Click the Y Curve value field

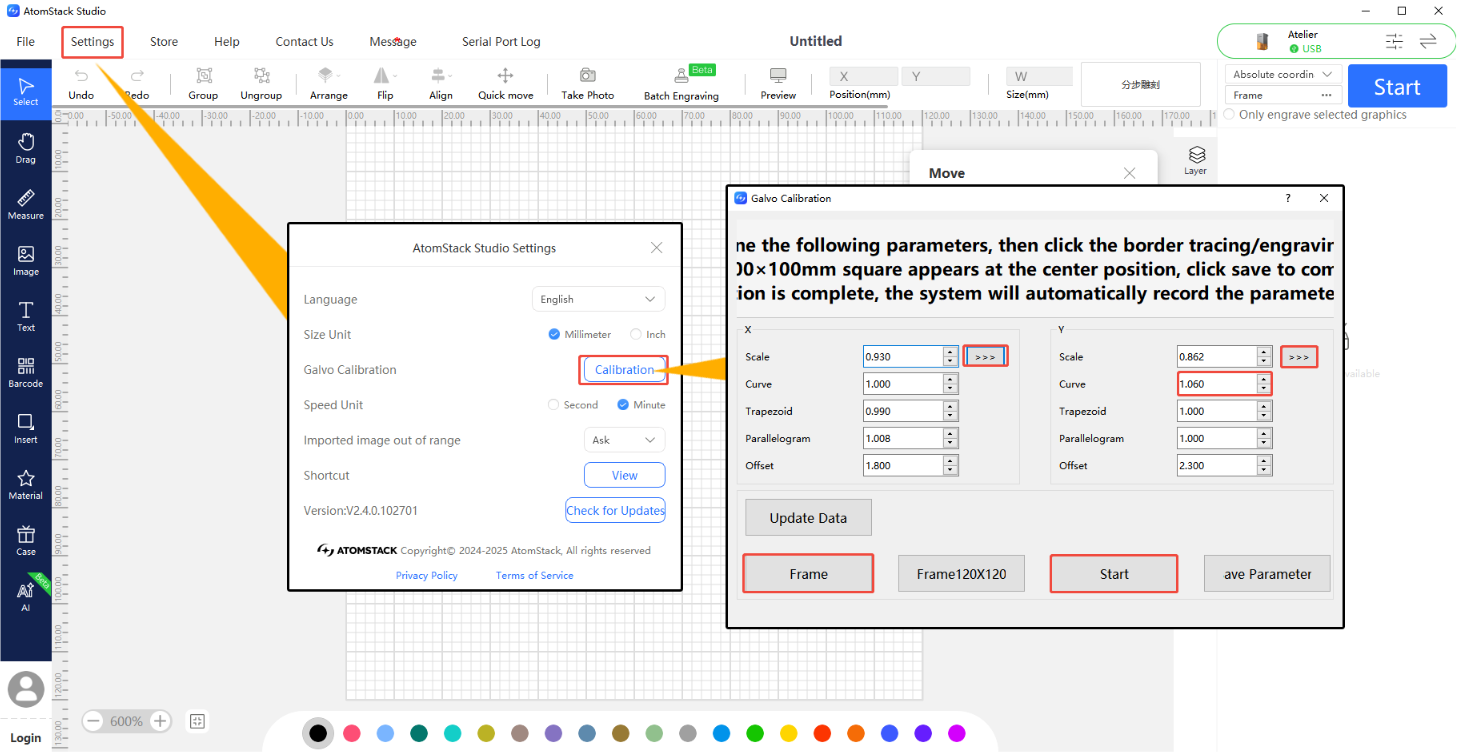(1224, 384)
